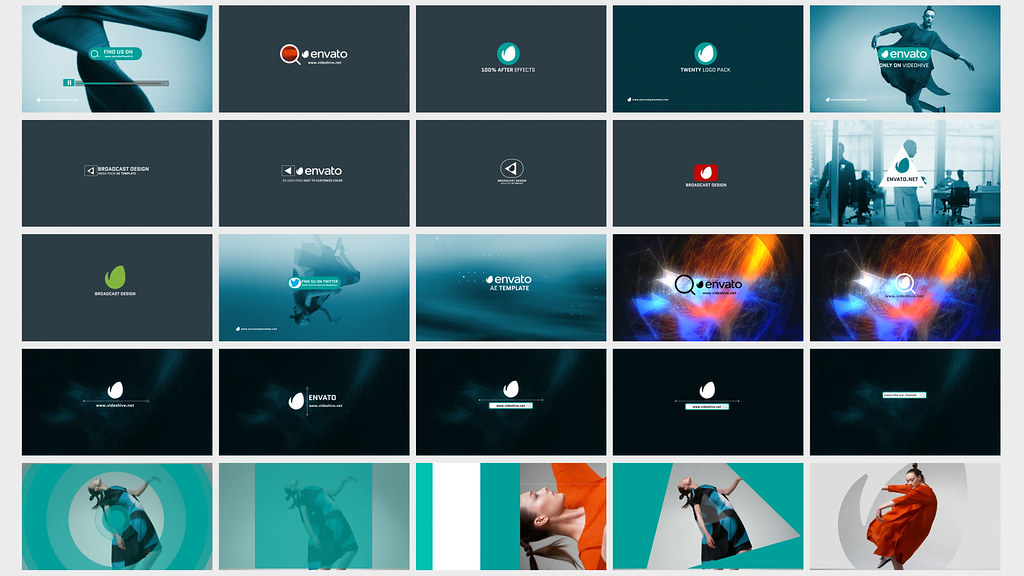Click the Twitter bird icon
Image resolution: width=1024 pixels, height=576 pixels.
(295, 283)
